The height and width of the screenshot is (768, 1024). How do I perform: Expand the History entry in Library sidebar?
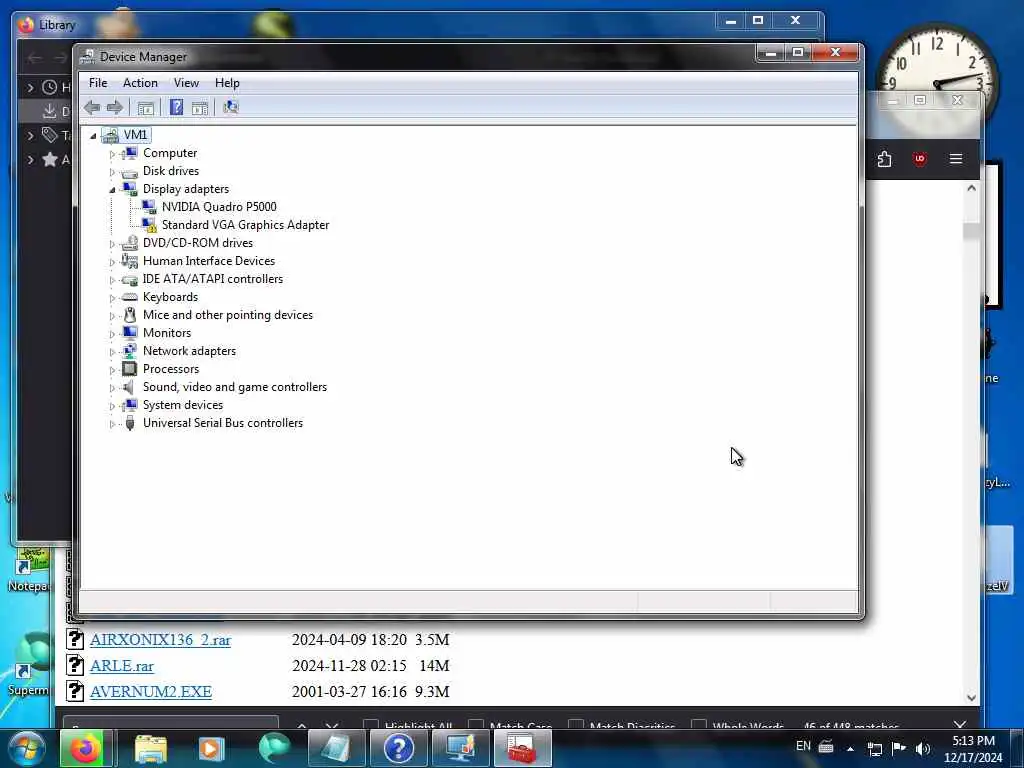(30, 87)
